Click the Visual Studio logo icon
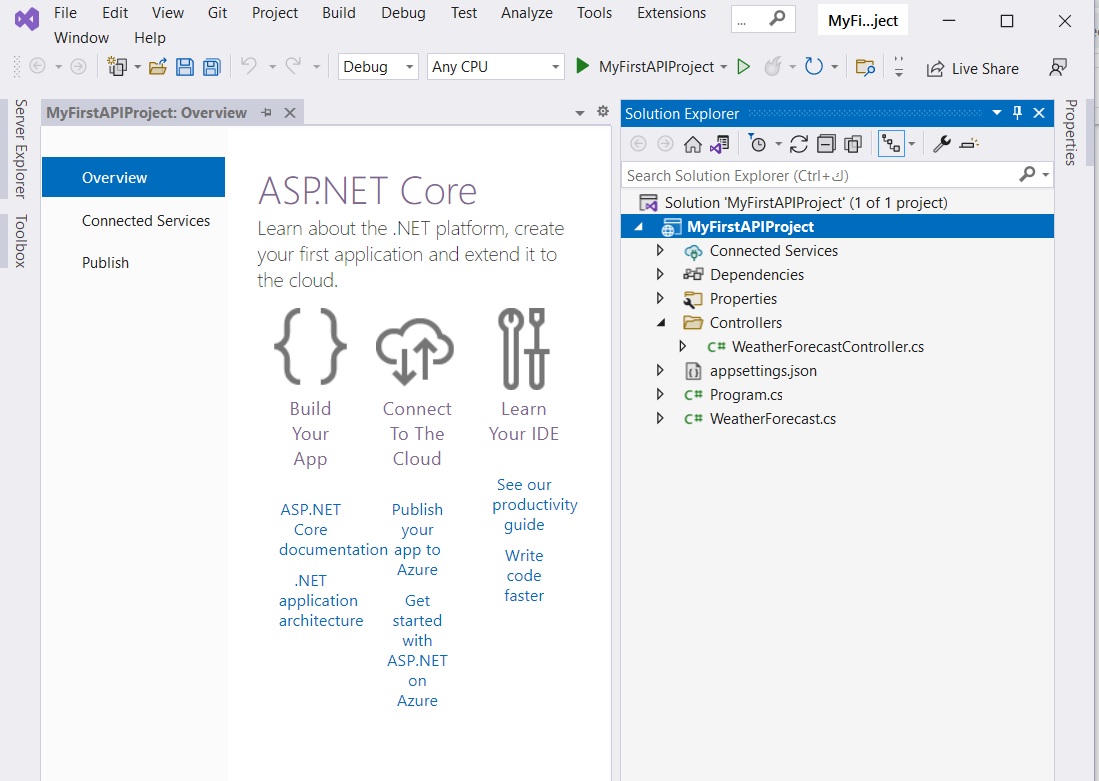 27,19
